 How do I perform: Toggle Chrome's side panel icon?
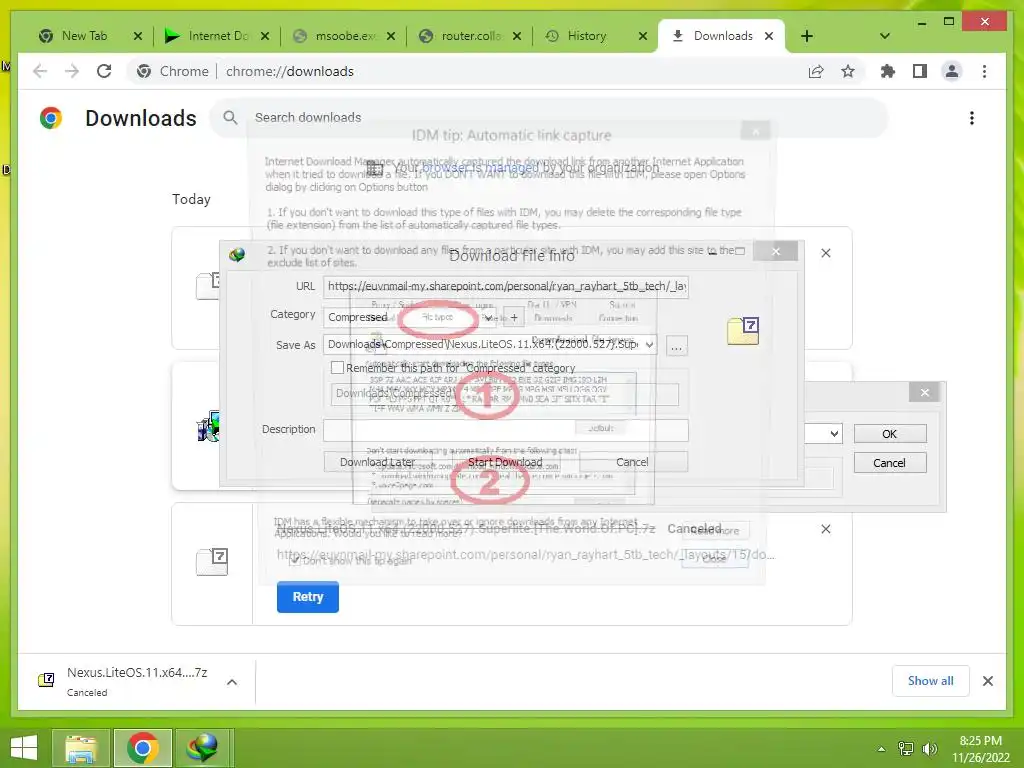920,71
